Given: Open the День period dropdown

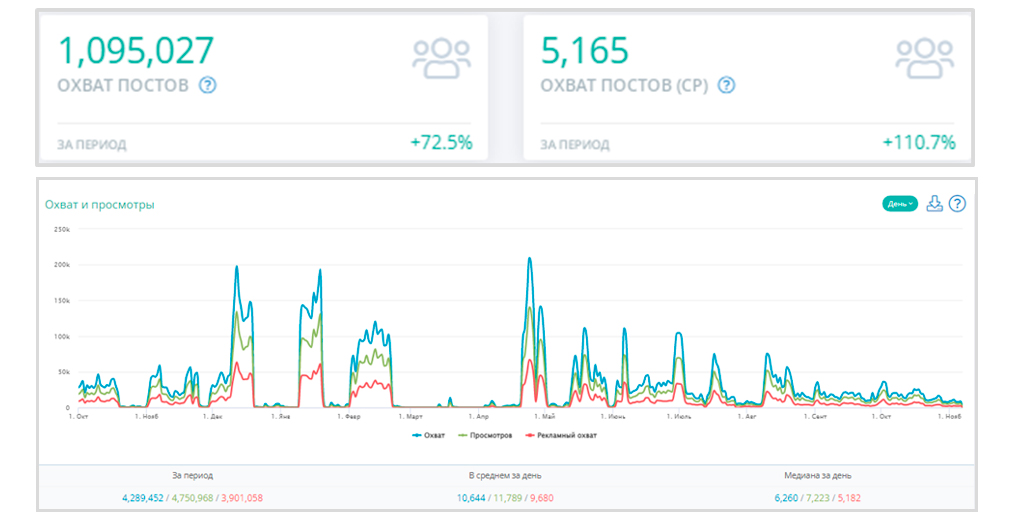Looking at the screenshot, I should (899, 204).
